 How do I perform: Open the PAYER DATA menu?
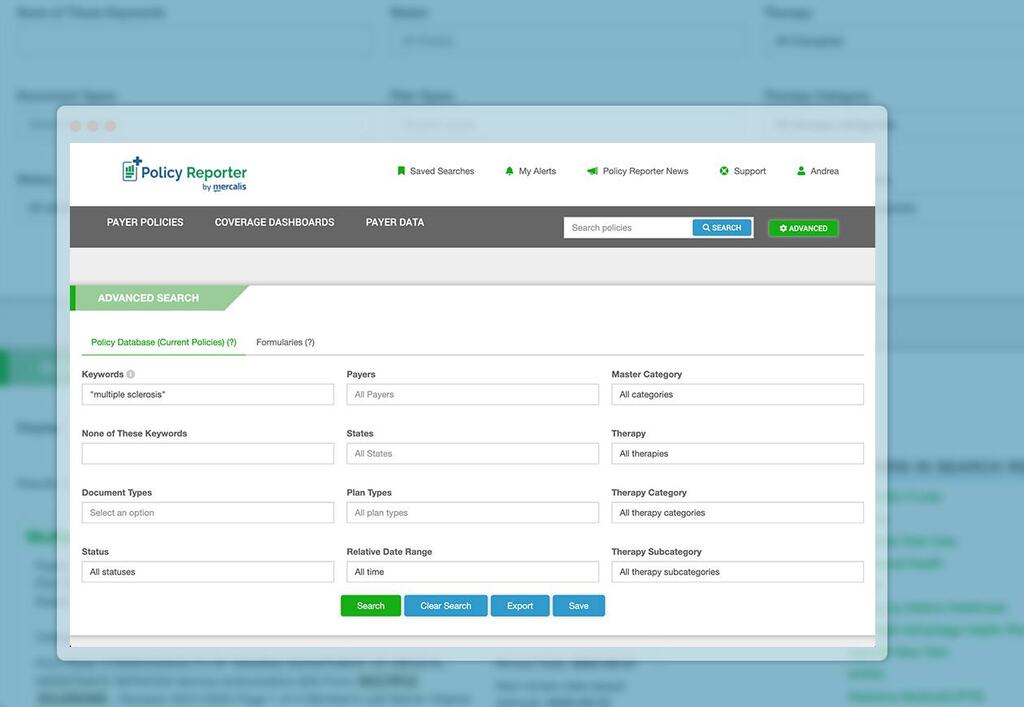pos(395,222)
